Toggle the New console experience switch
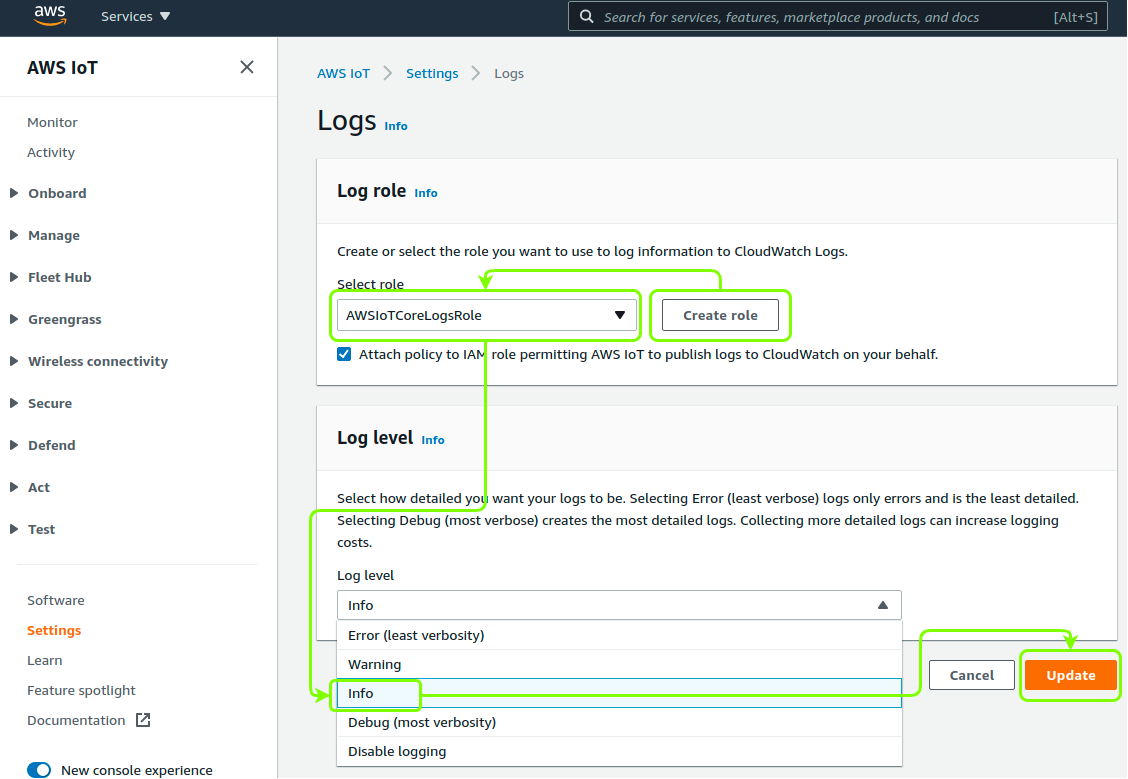This screenshot has width=1128, height=779. click(x=40, y=770)
